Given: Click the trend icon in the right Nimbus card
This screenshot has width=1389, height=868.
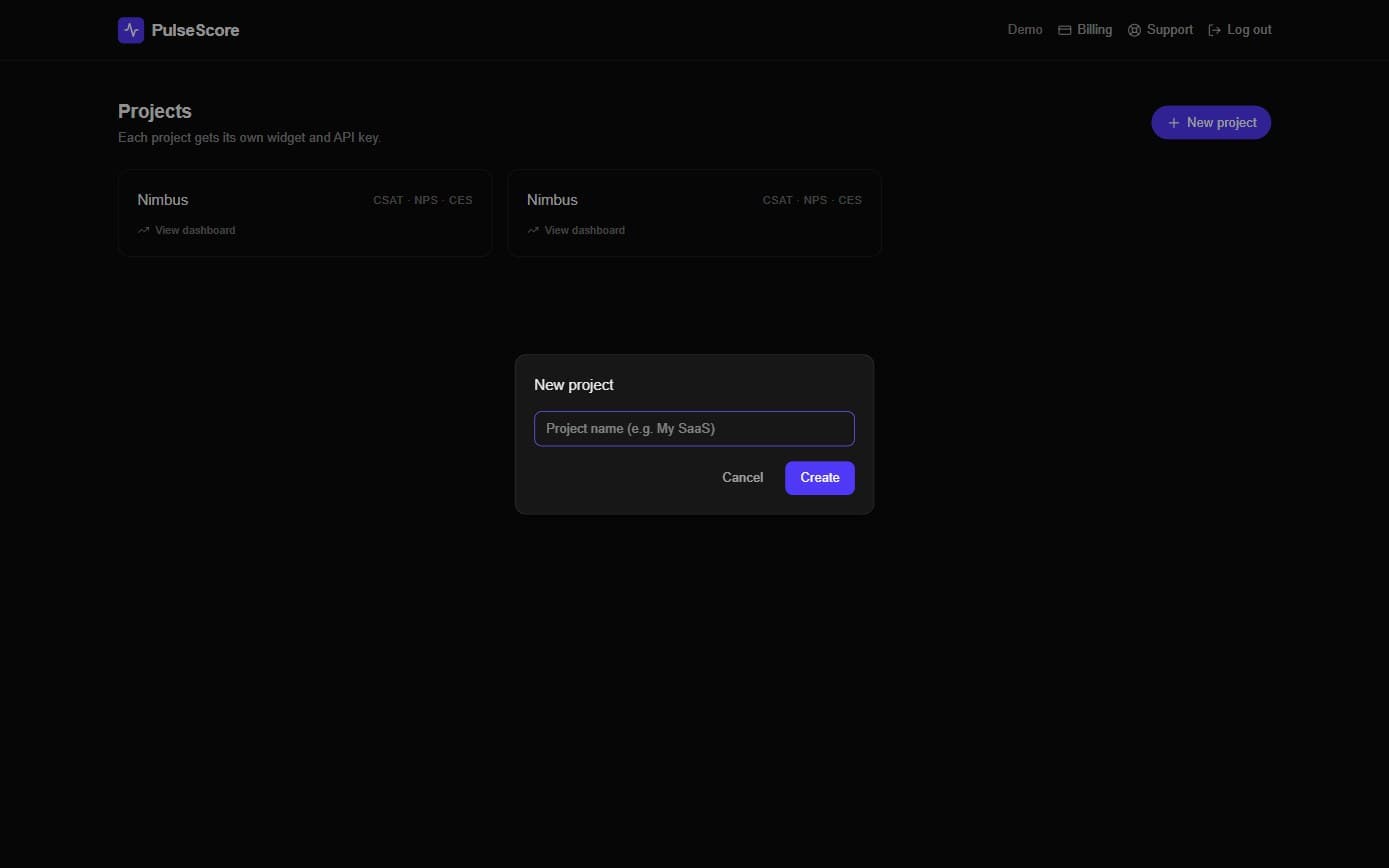Looking at the screenshot, I should pyautogui.click(x=533, y=230).
